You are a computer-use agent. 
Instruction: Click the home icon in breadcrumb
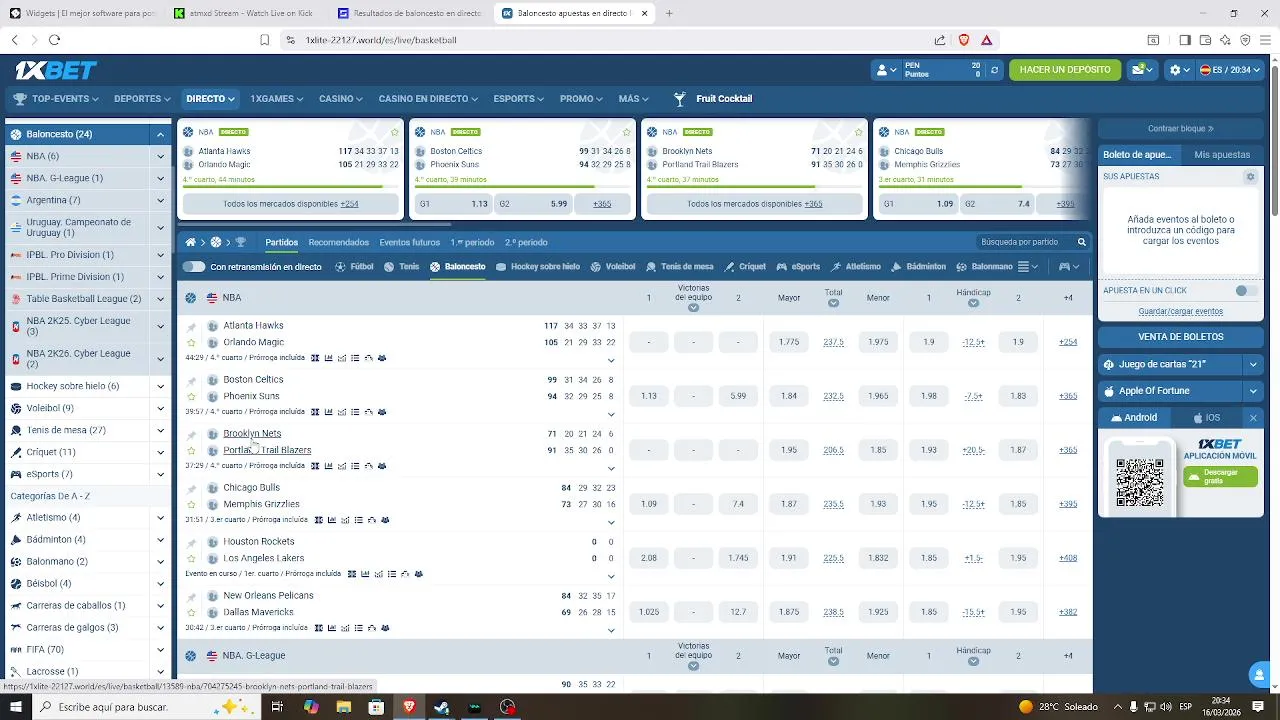[191, 242]
